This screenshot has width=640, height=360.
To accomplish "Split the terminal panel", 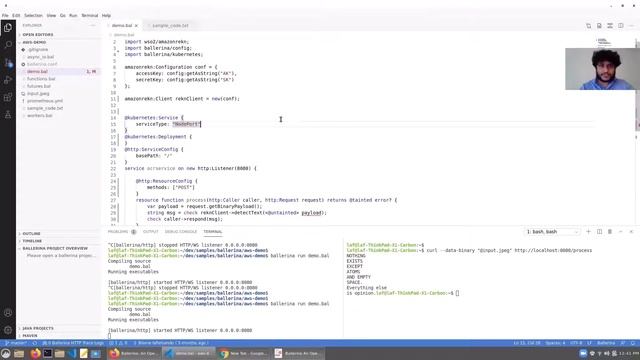I will point(599,231).
